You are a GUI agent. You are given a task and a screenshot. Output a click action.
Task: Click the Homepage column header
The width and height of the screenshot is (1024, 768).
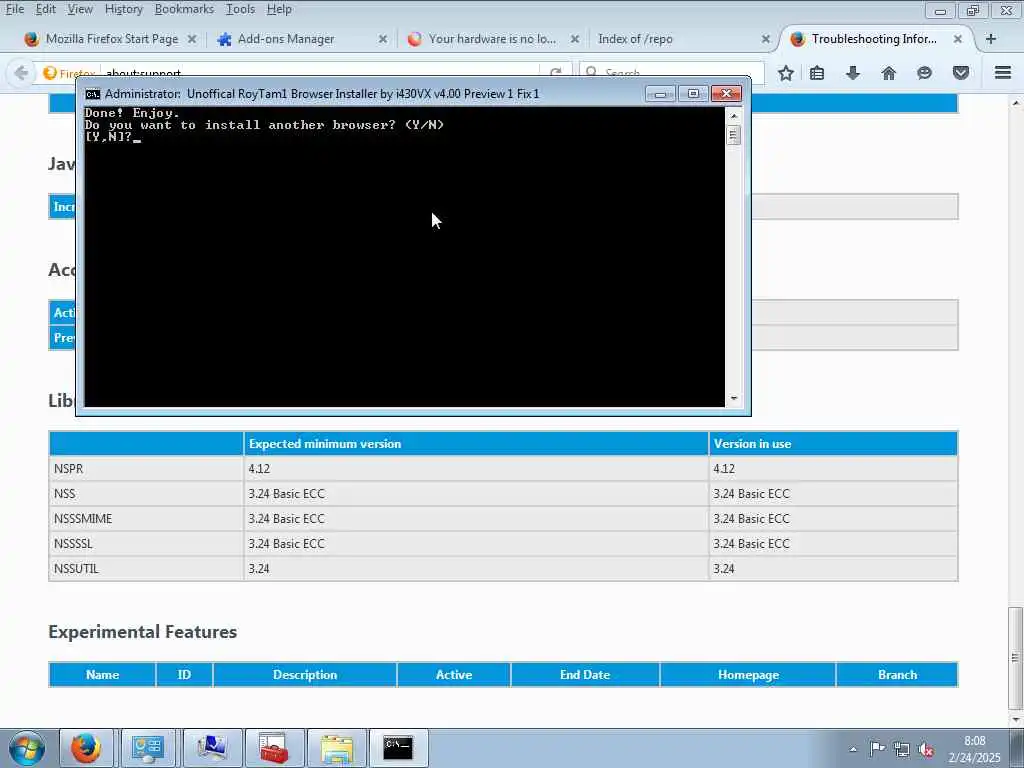(x=748, y=675)
